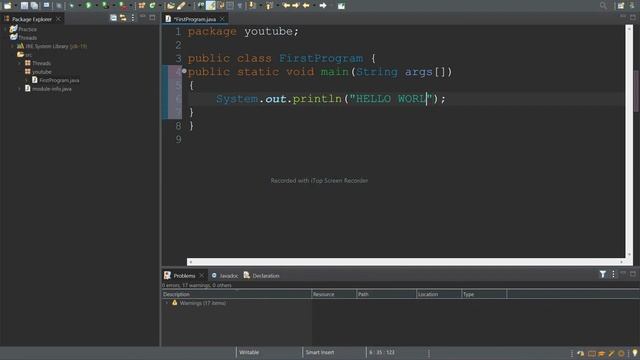The height and width of the screenshot is (360, 640).
Task: Click the Forward white arrow toolbar icon
Action: (x=323, y=6)
